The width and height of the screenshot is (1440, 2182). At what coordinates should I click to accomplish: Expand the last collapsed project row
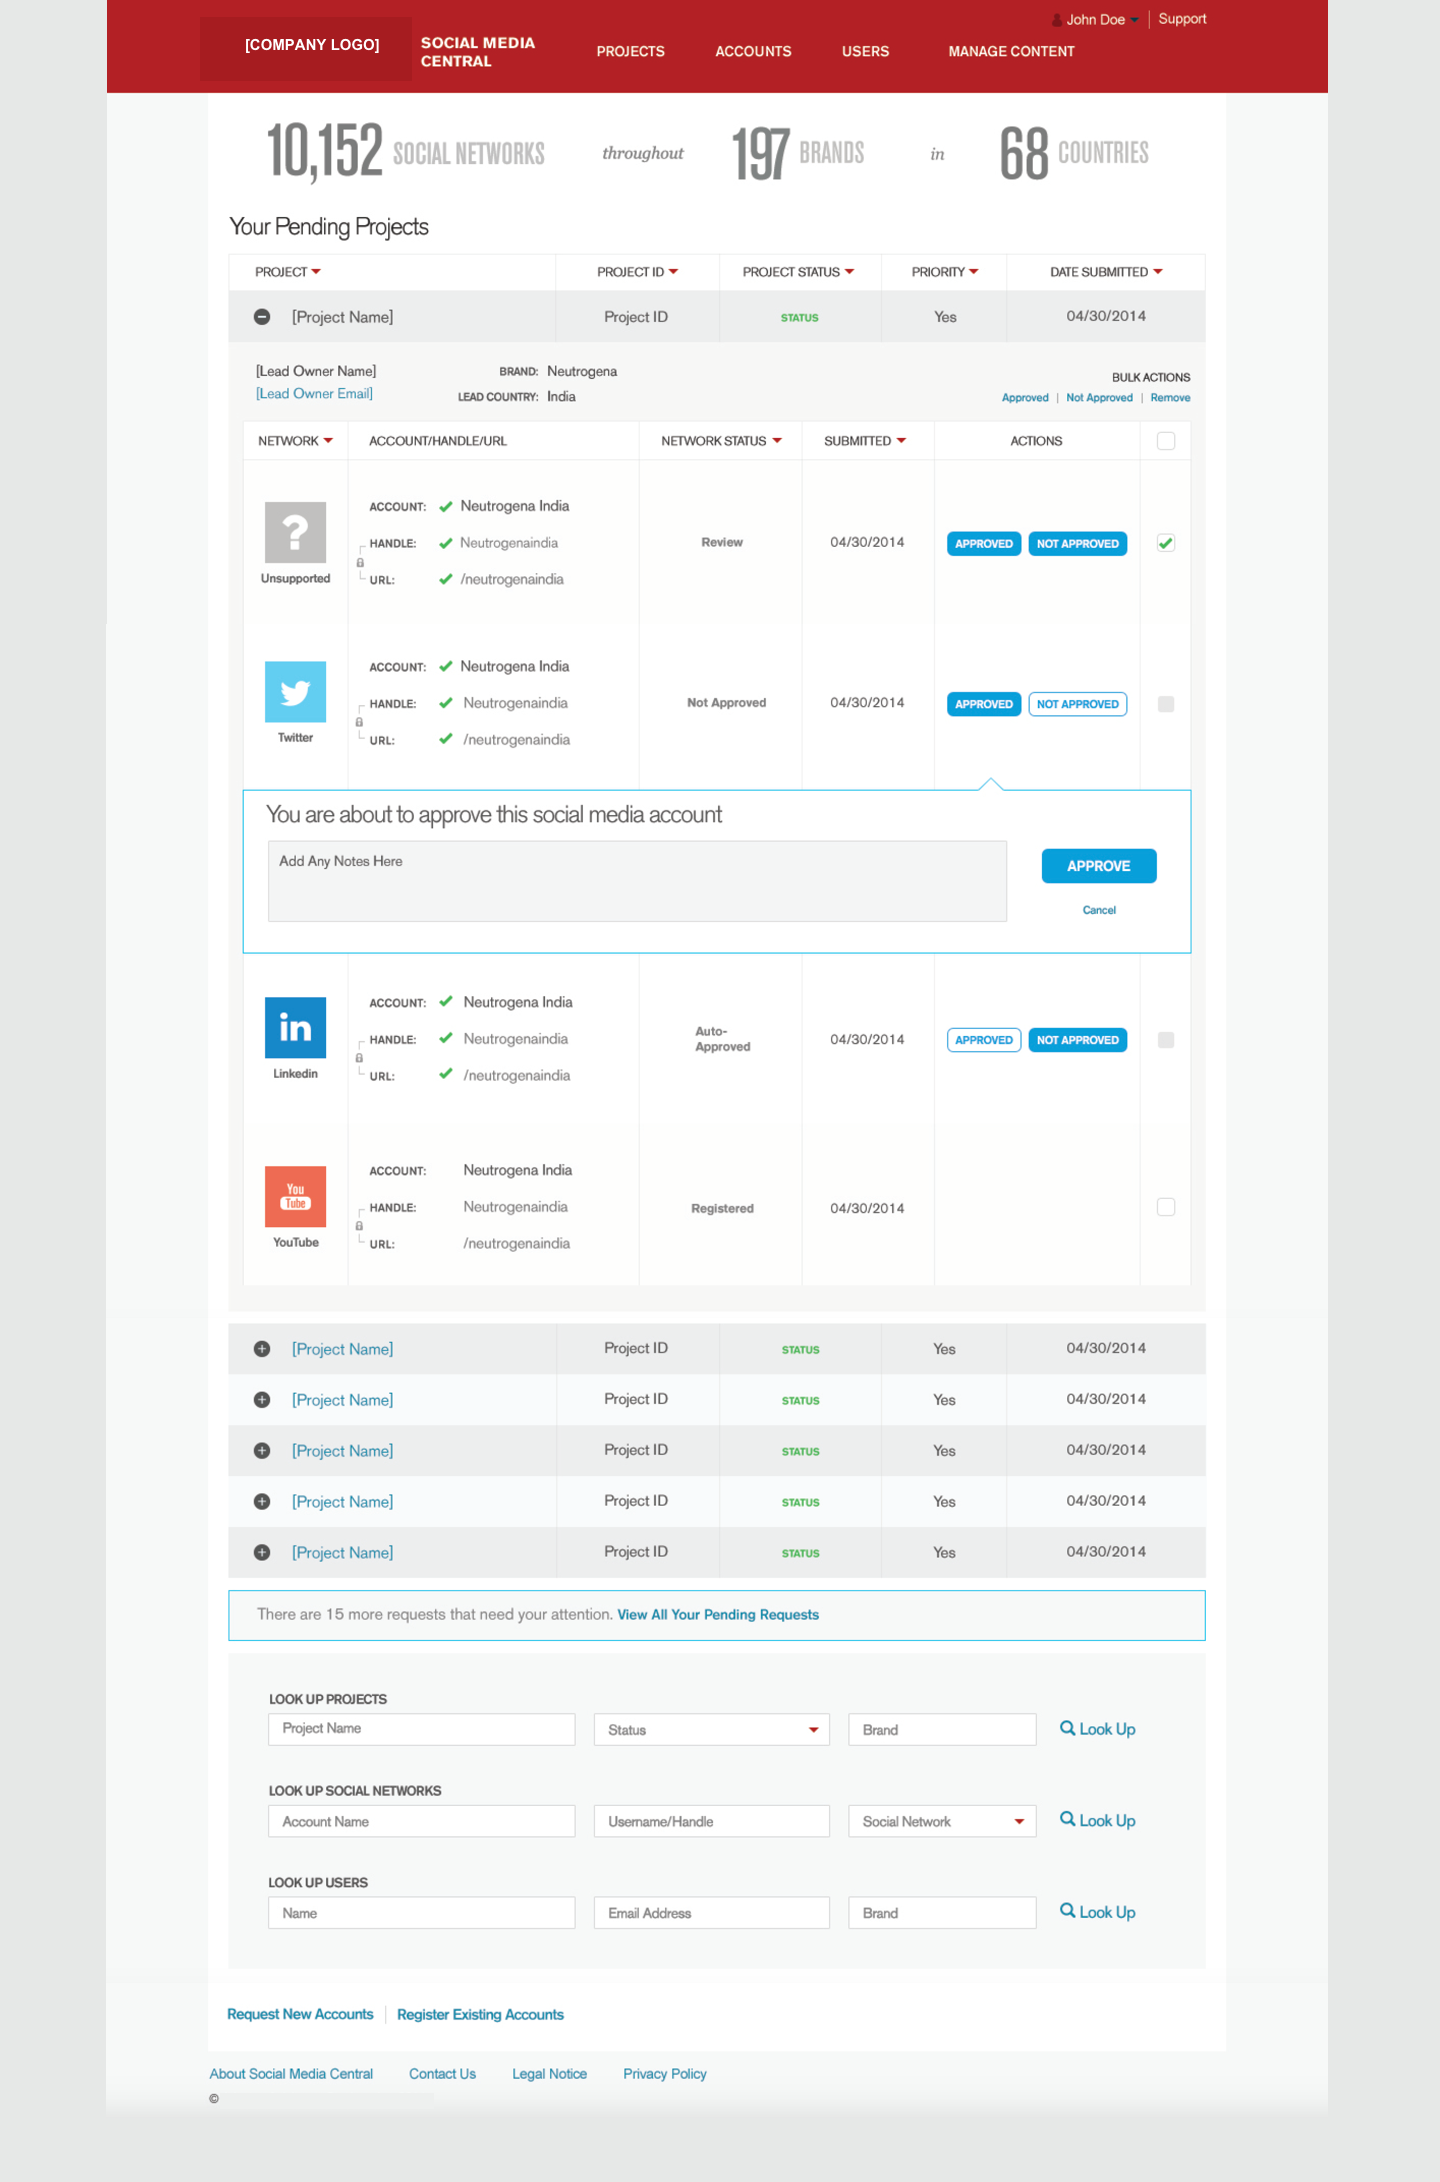262,1553
